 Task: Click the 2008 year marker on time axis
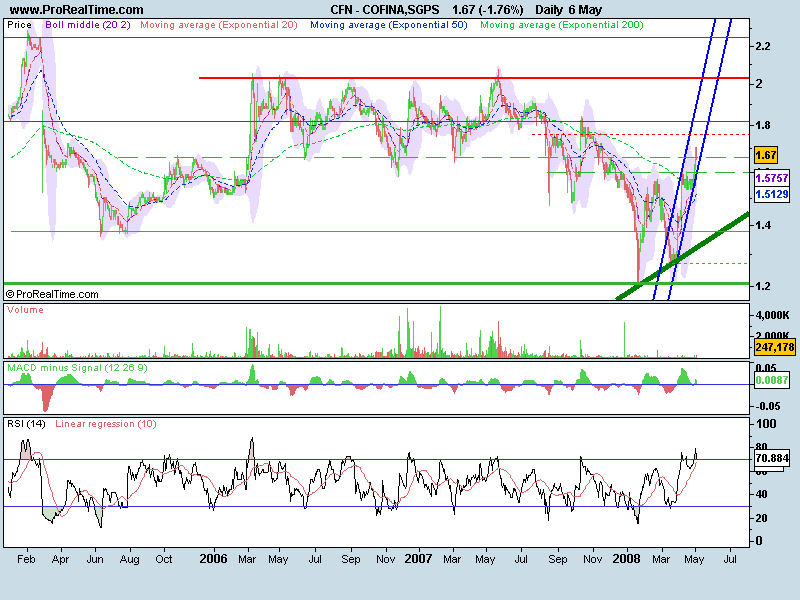[x=626, y=559]
